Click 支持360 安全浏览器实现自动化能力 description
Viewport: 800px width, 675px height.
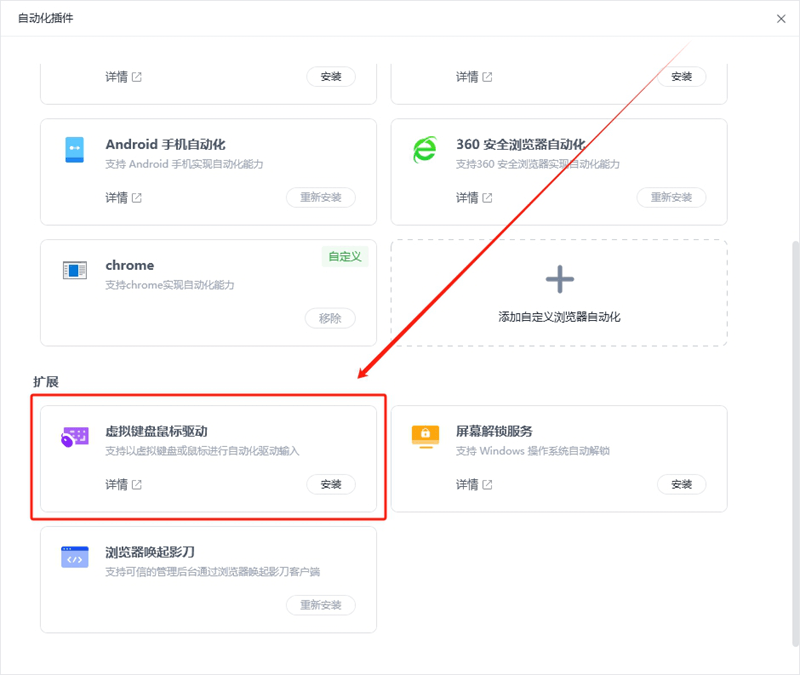pos(538,164)
